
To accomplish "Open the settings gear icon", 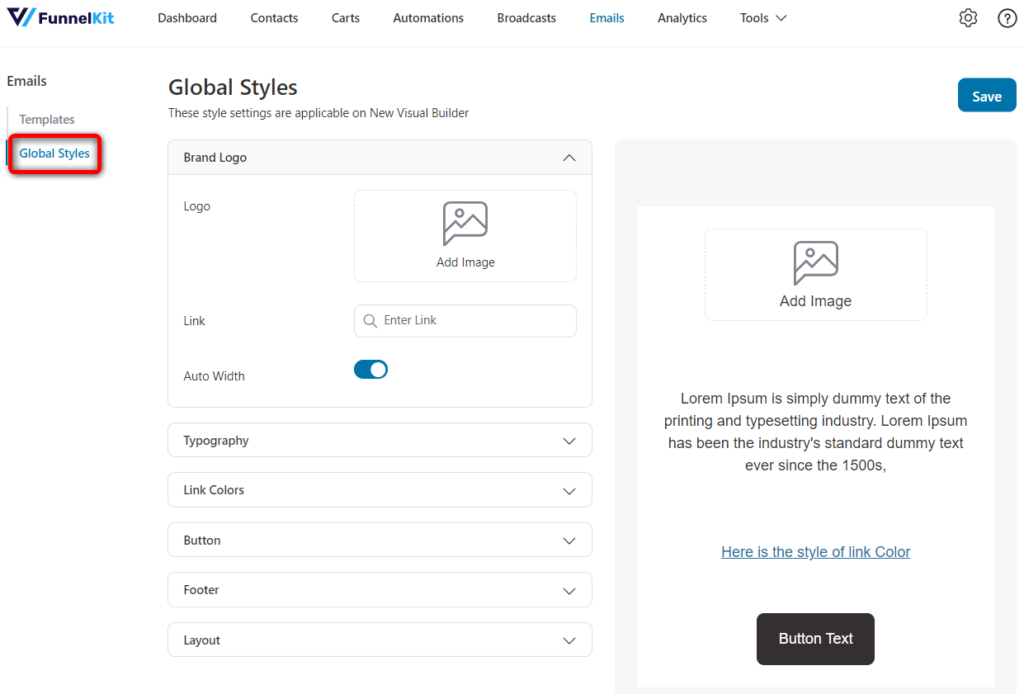I will click(968, 18).
